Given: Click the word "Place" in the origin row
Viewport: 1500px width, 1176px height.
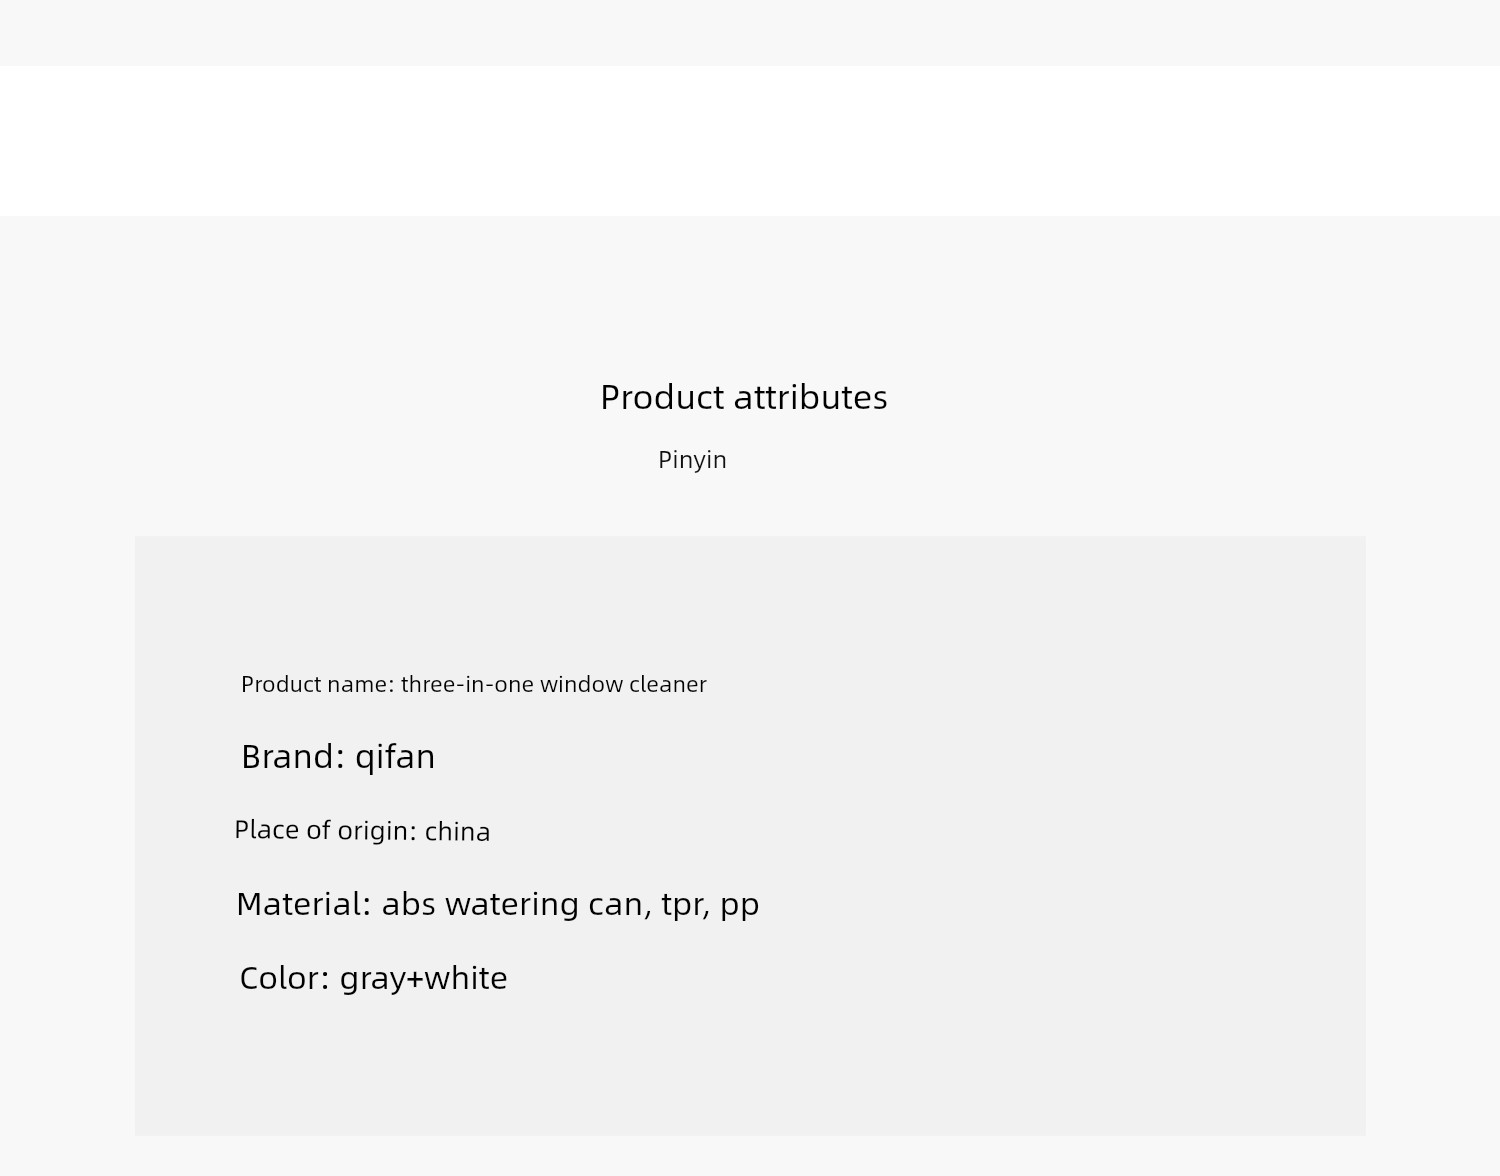Looking at the screenshot, I should (266, 830).
